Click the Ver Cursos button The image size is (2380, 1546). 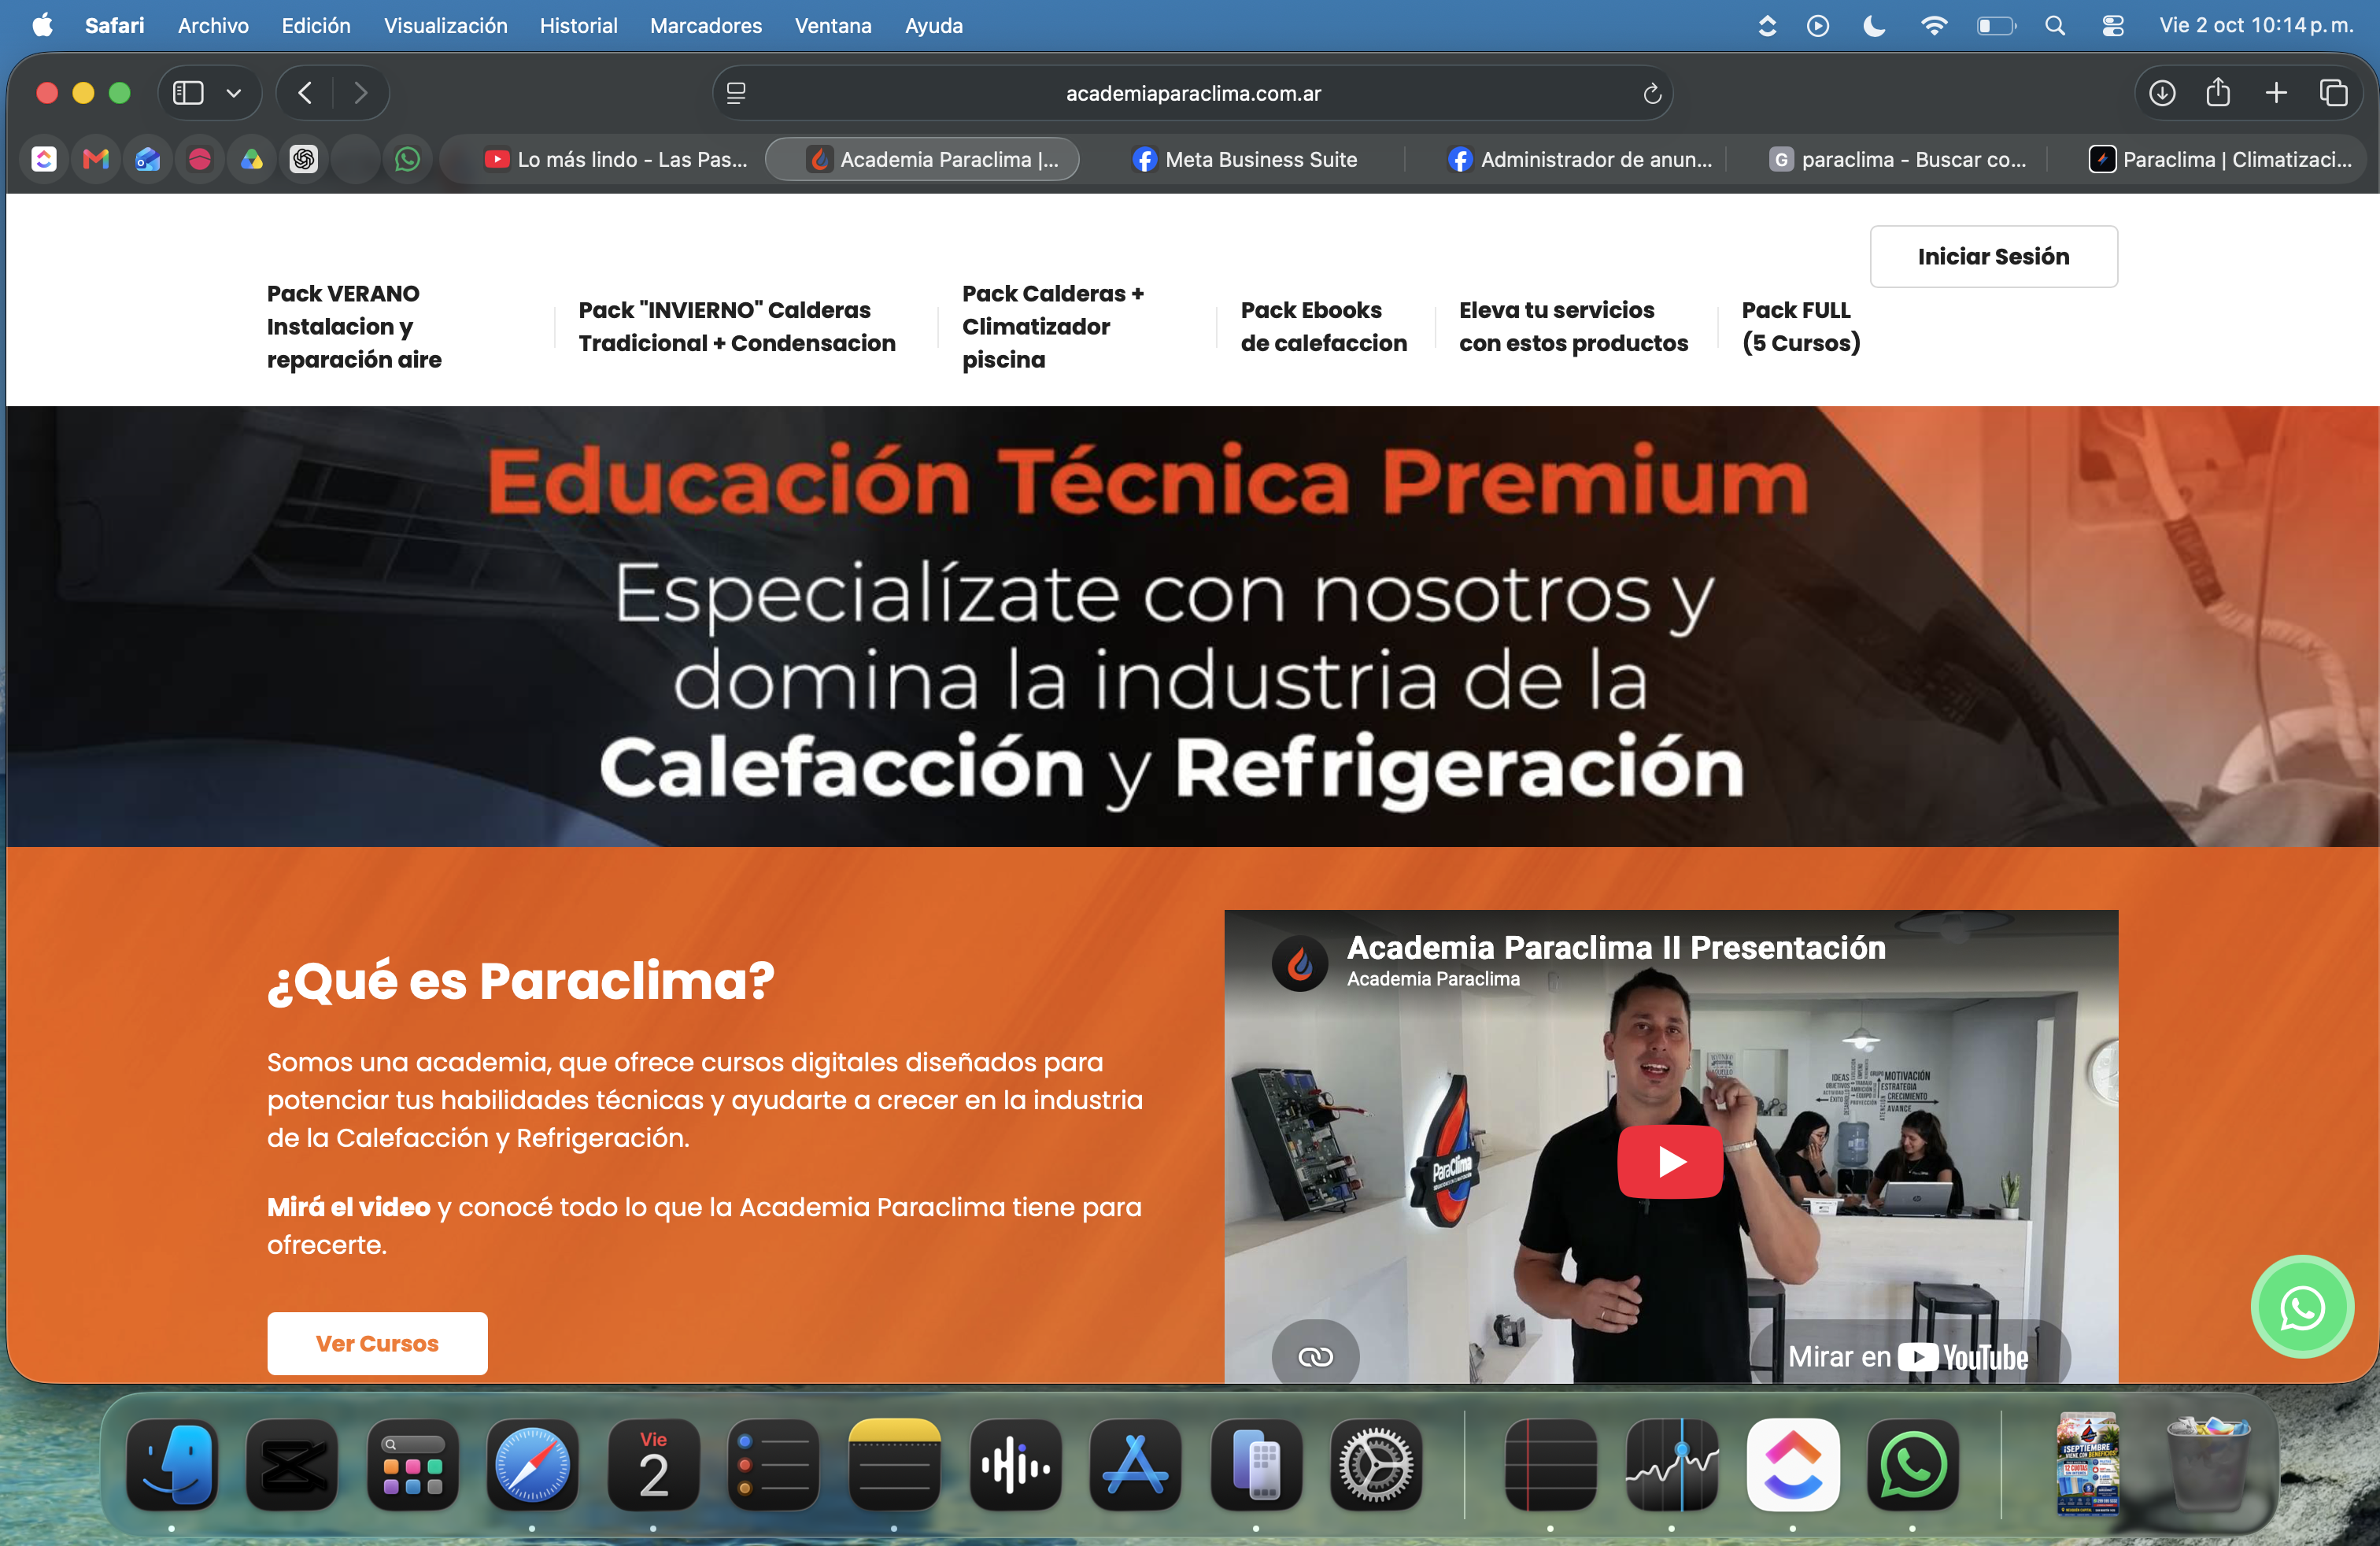click(377, 1343)
